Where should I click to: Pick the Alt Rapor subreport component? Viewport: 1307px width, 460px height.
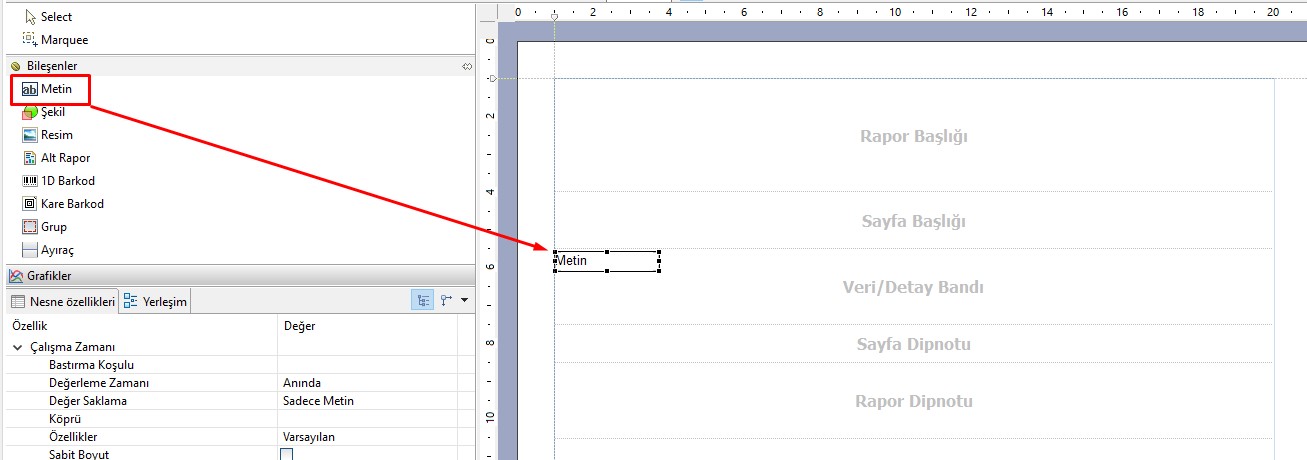pyautogui.click(x=56, y=158)
